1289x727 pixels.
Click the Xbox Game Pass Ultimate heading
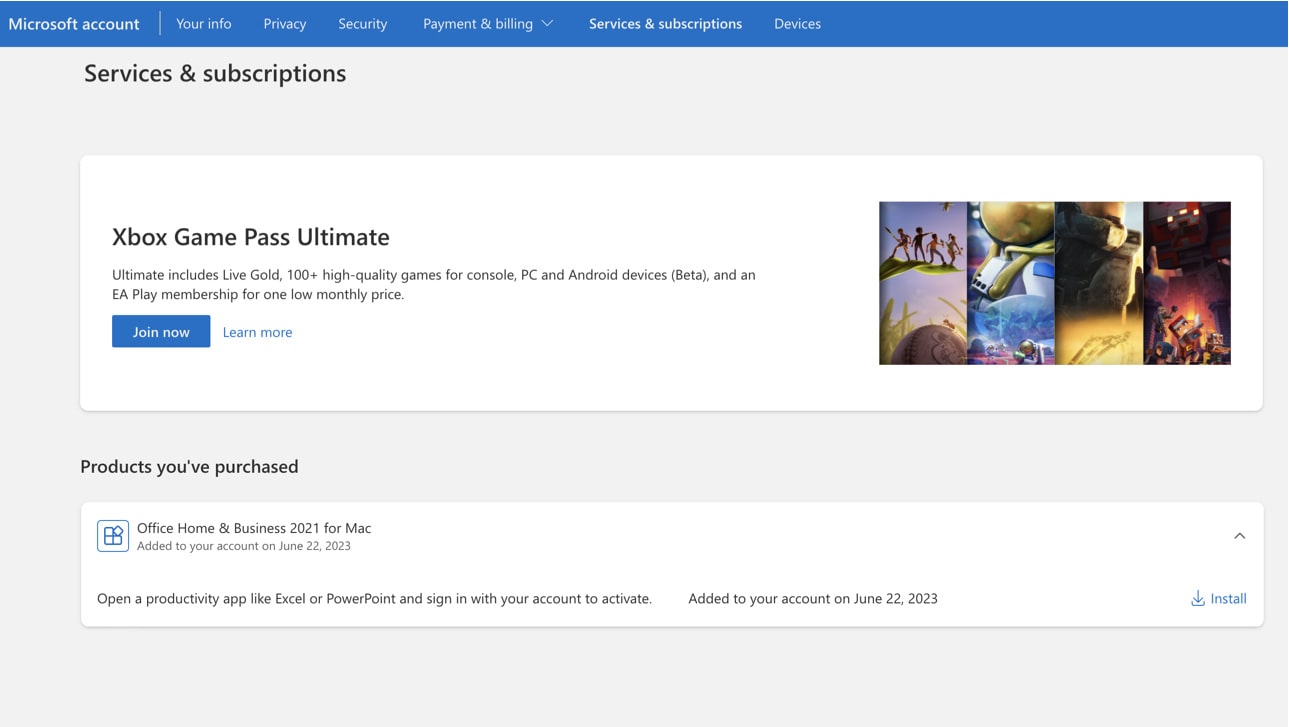pos(251,237)
